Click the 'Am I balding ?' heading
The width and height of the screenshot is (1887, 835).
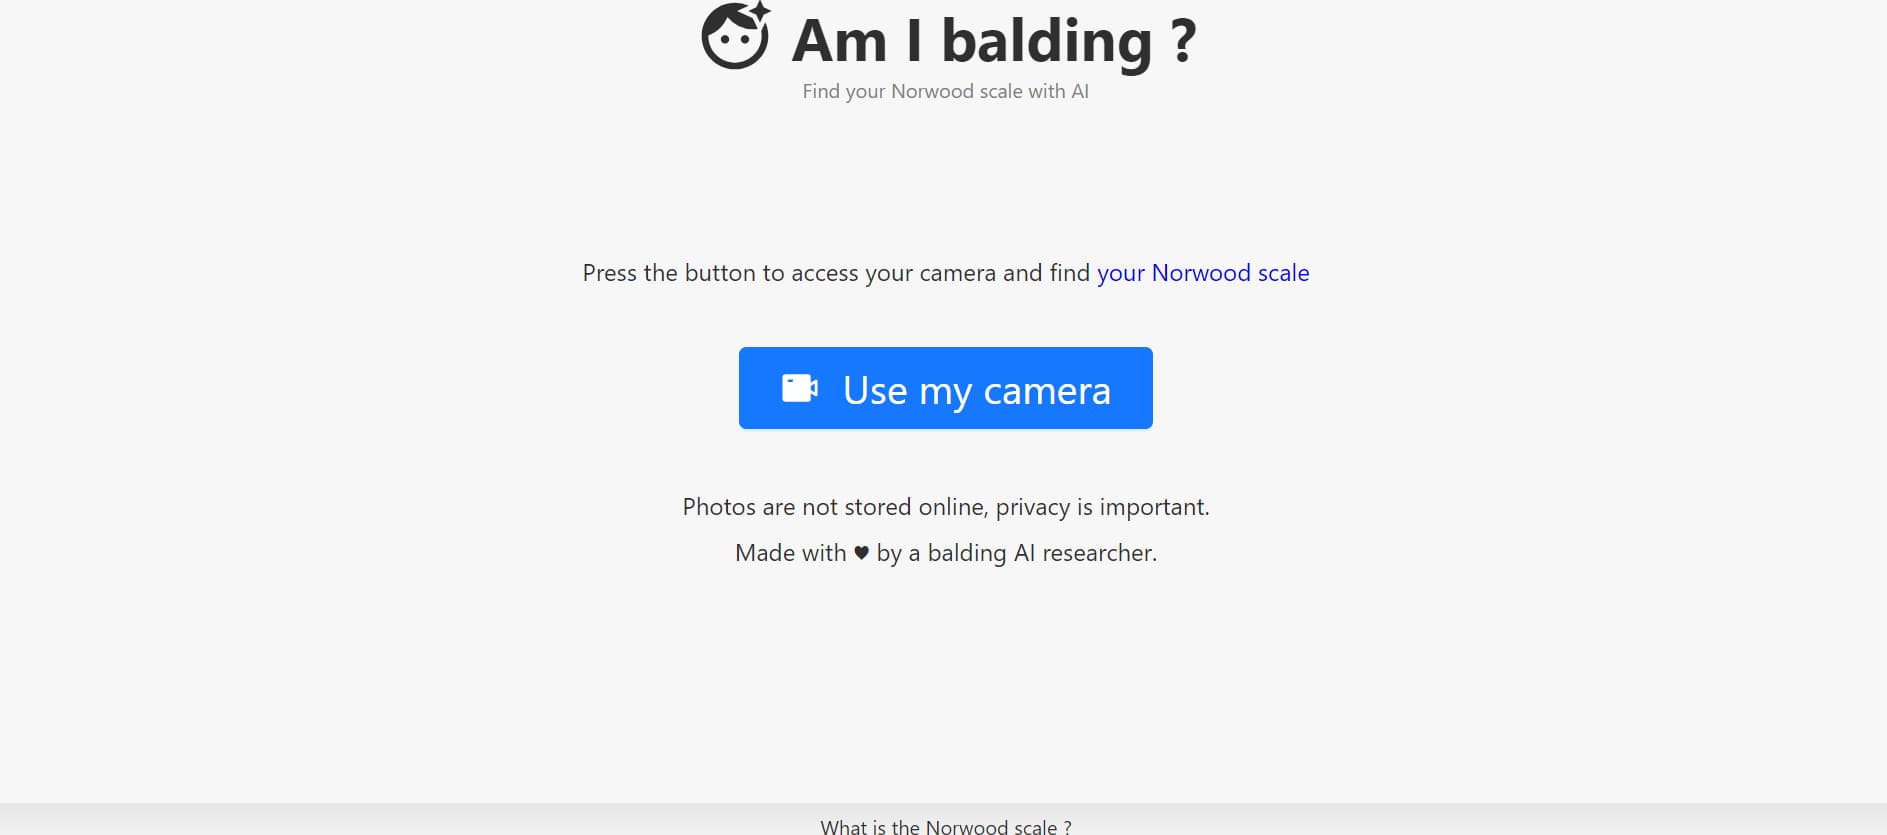pos(994,41)
